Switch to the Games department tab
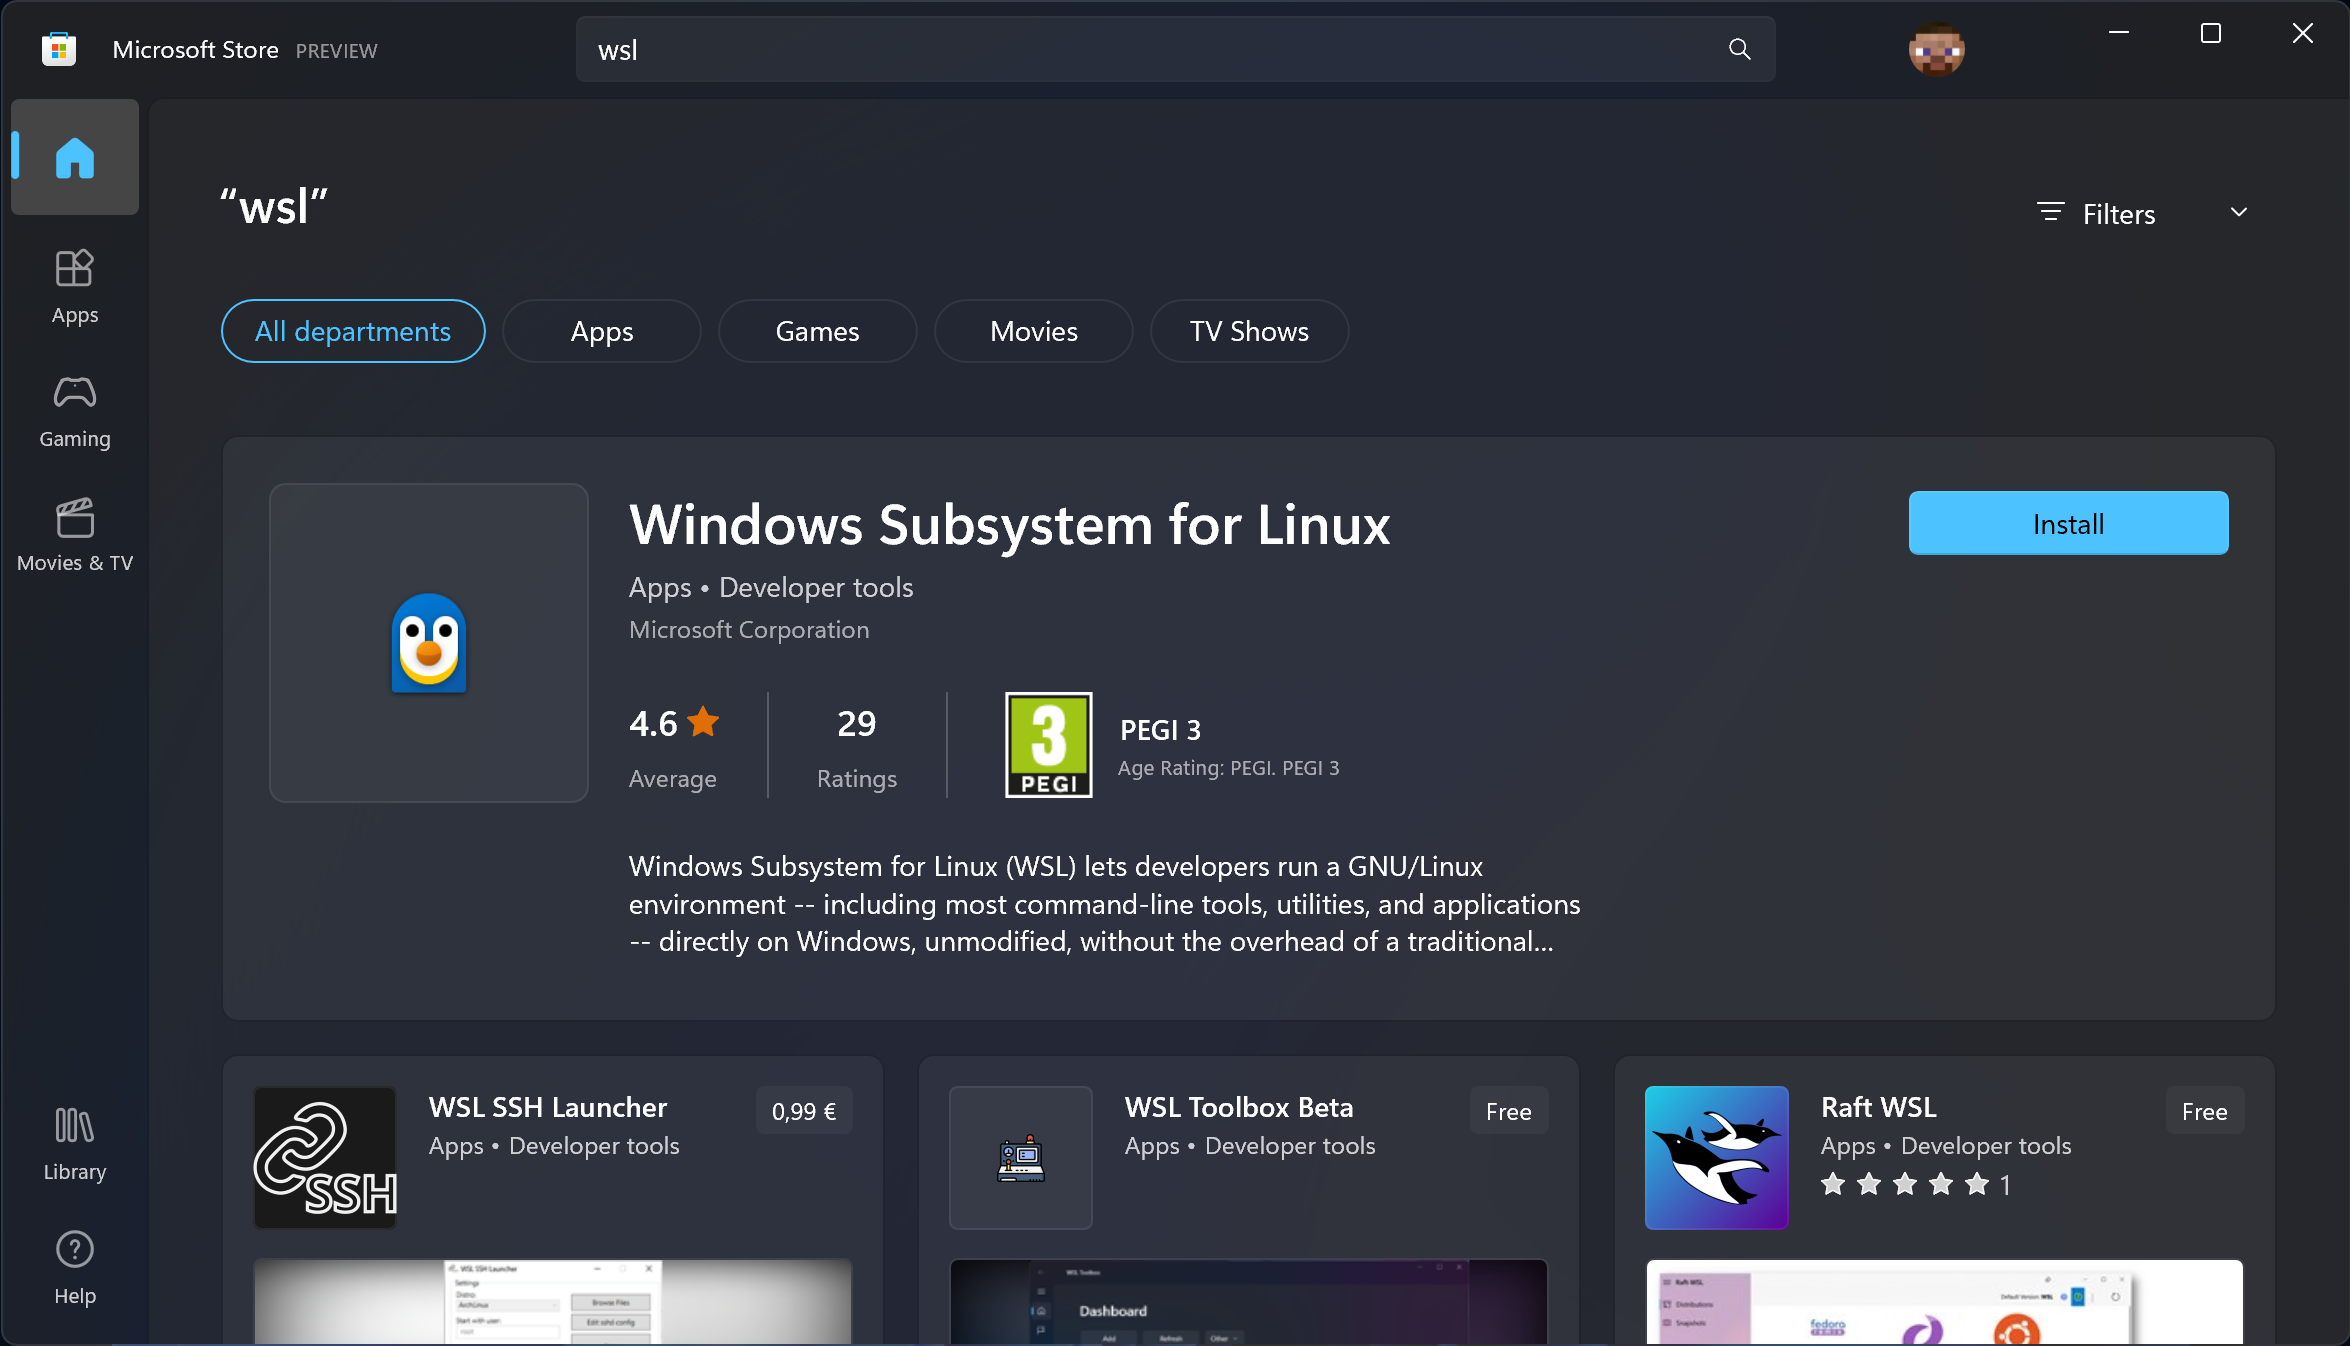Screen dimensions: 2350x1346 817,331
